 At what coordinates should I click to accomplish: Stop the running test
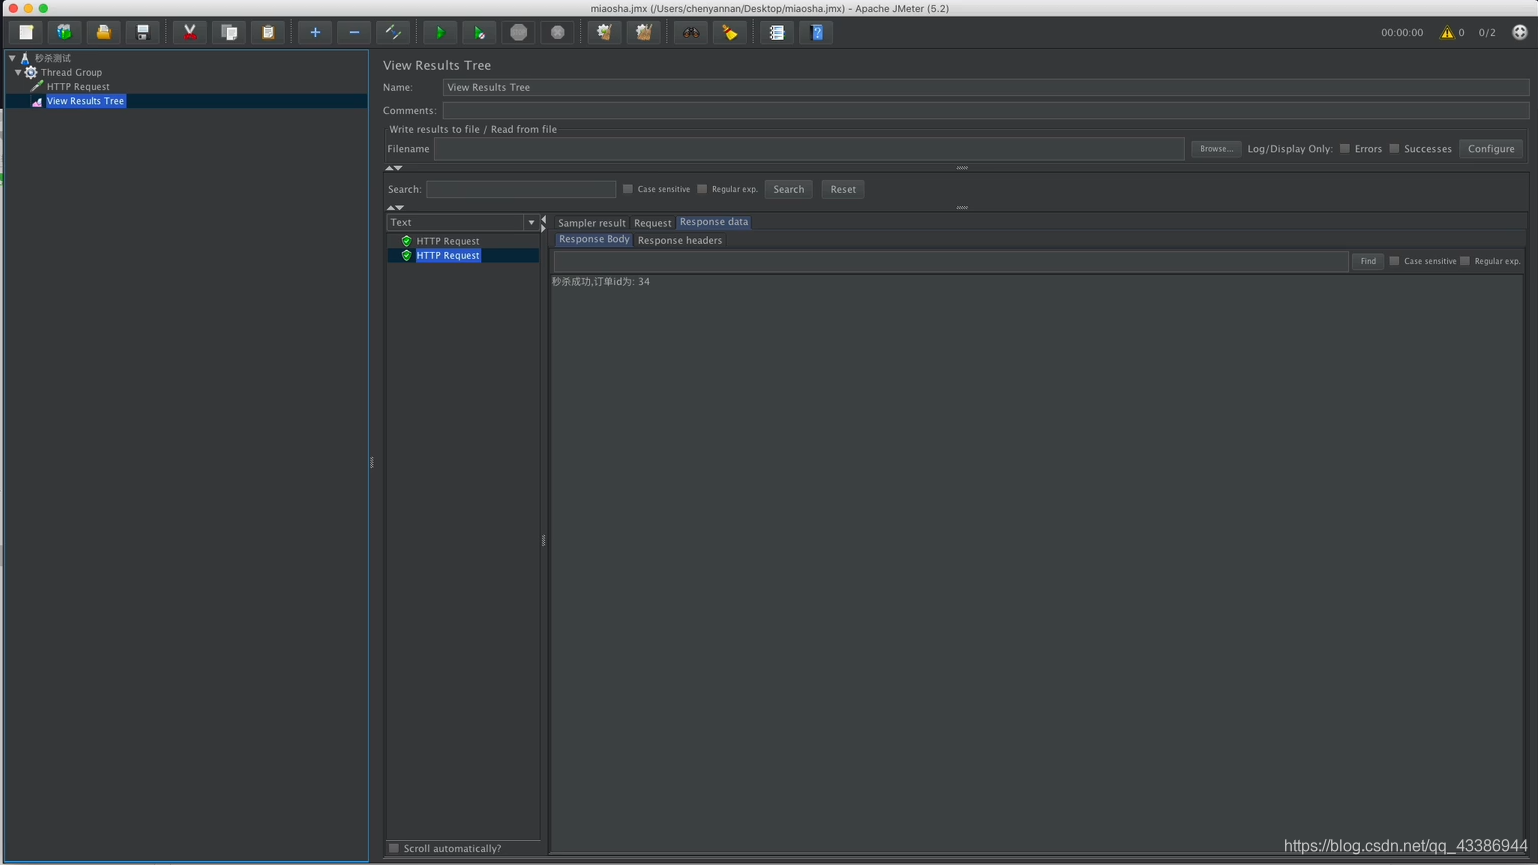click(x=518, y=32)
